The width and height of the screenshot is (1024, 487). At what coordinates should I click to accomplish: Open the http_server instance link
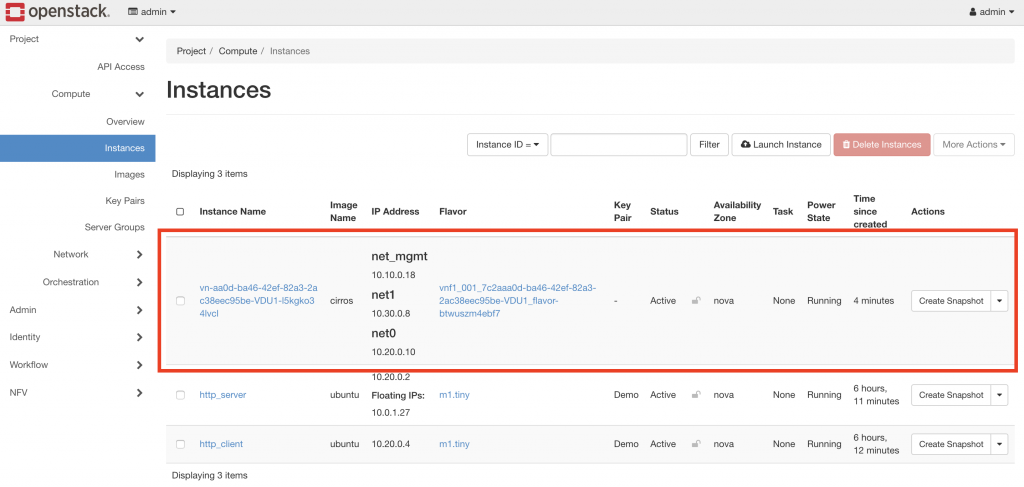click(x=222, y=395)
